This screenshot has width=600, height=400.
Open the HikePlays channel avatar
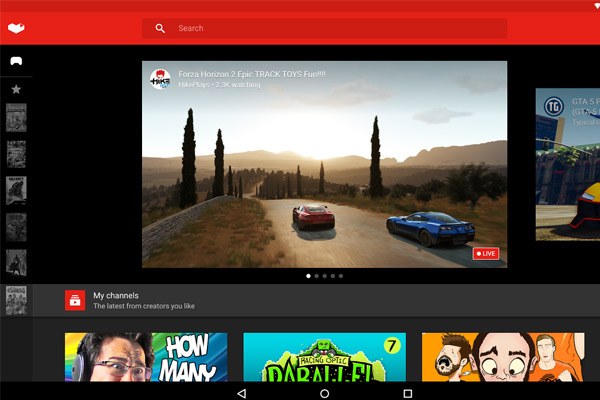click(160, 79)
